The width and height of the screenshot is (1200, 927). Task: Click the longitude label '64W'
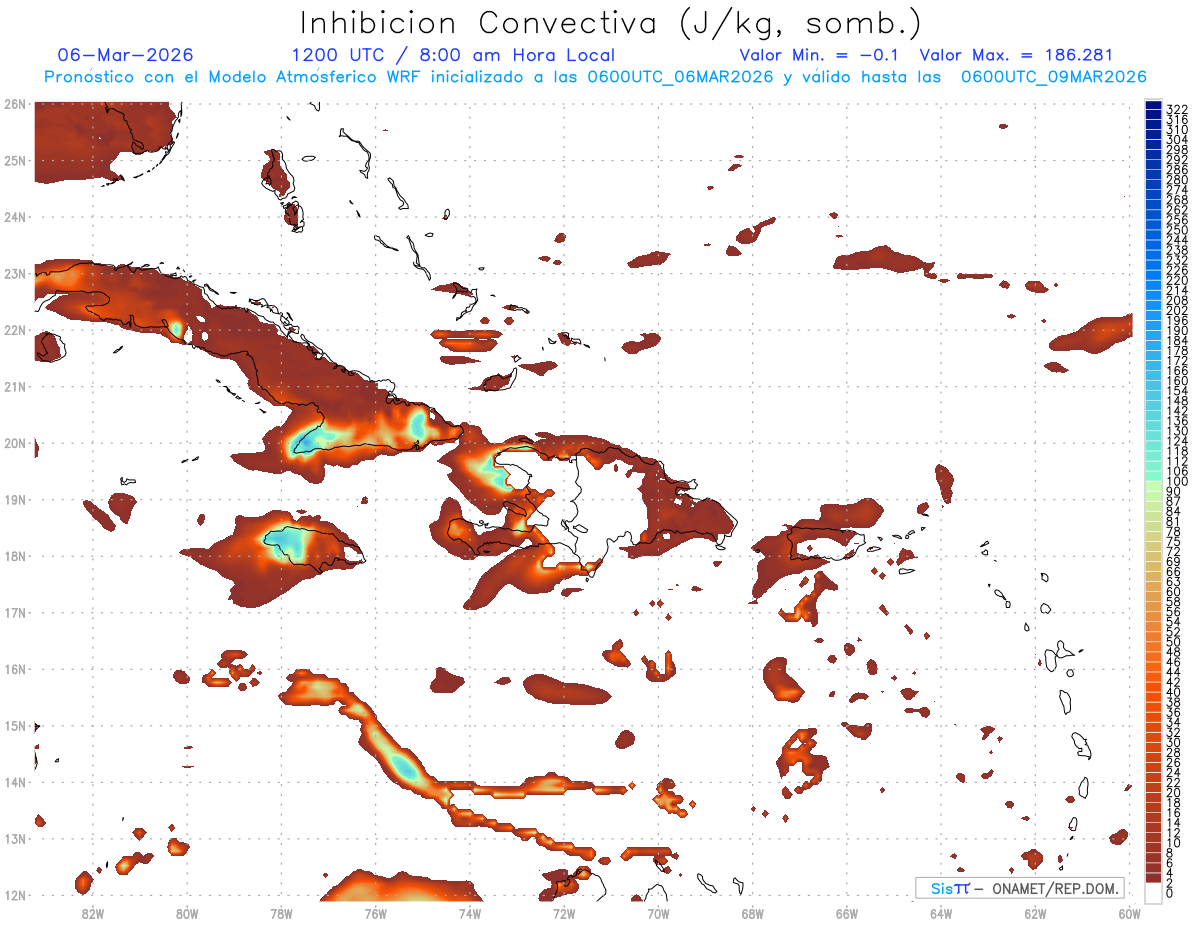[x=941, y=912]
